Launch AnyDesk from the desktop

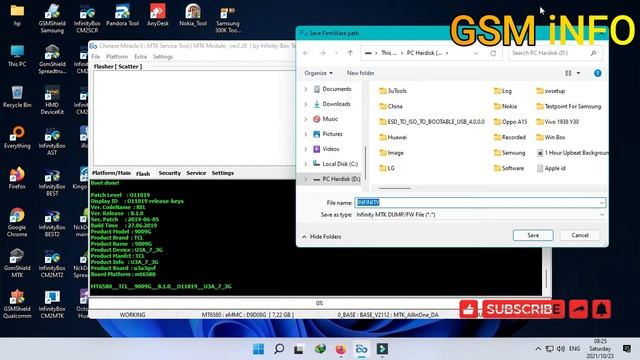[x=158, y=16]
